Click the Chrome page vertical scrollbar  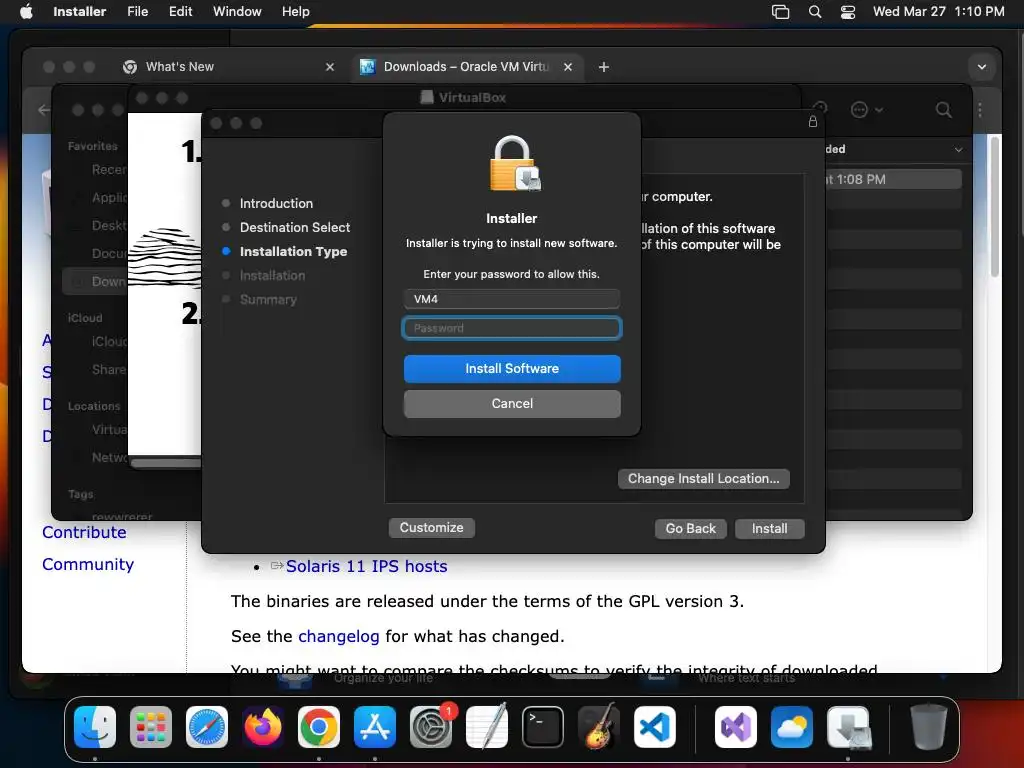pos(995,206)
